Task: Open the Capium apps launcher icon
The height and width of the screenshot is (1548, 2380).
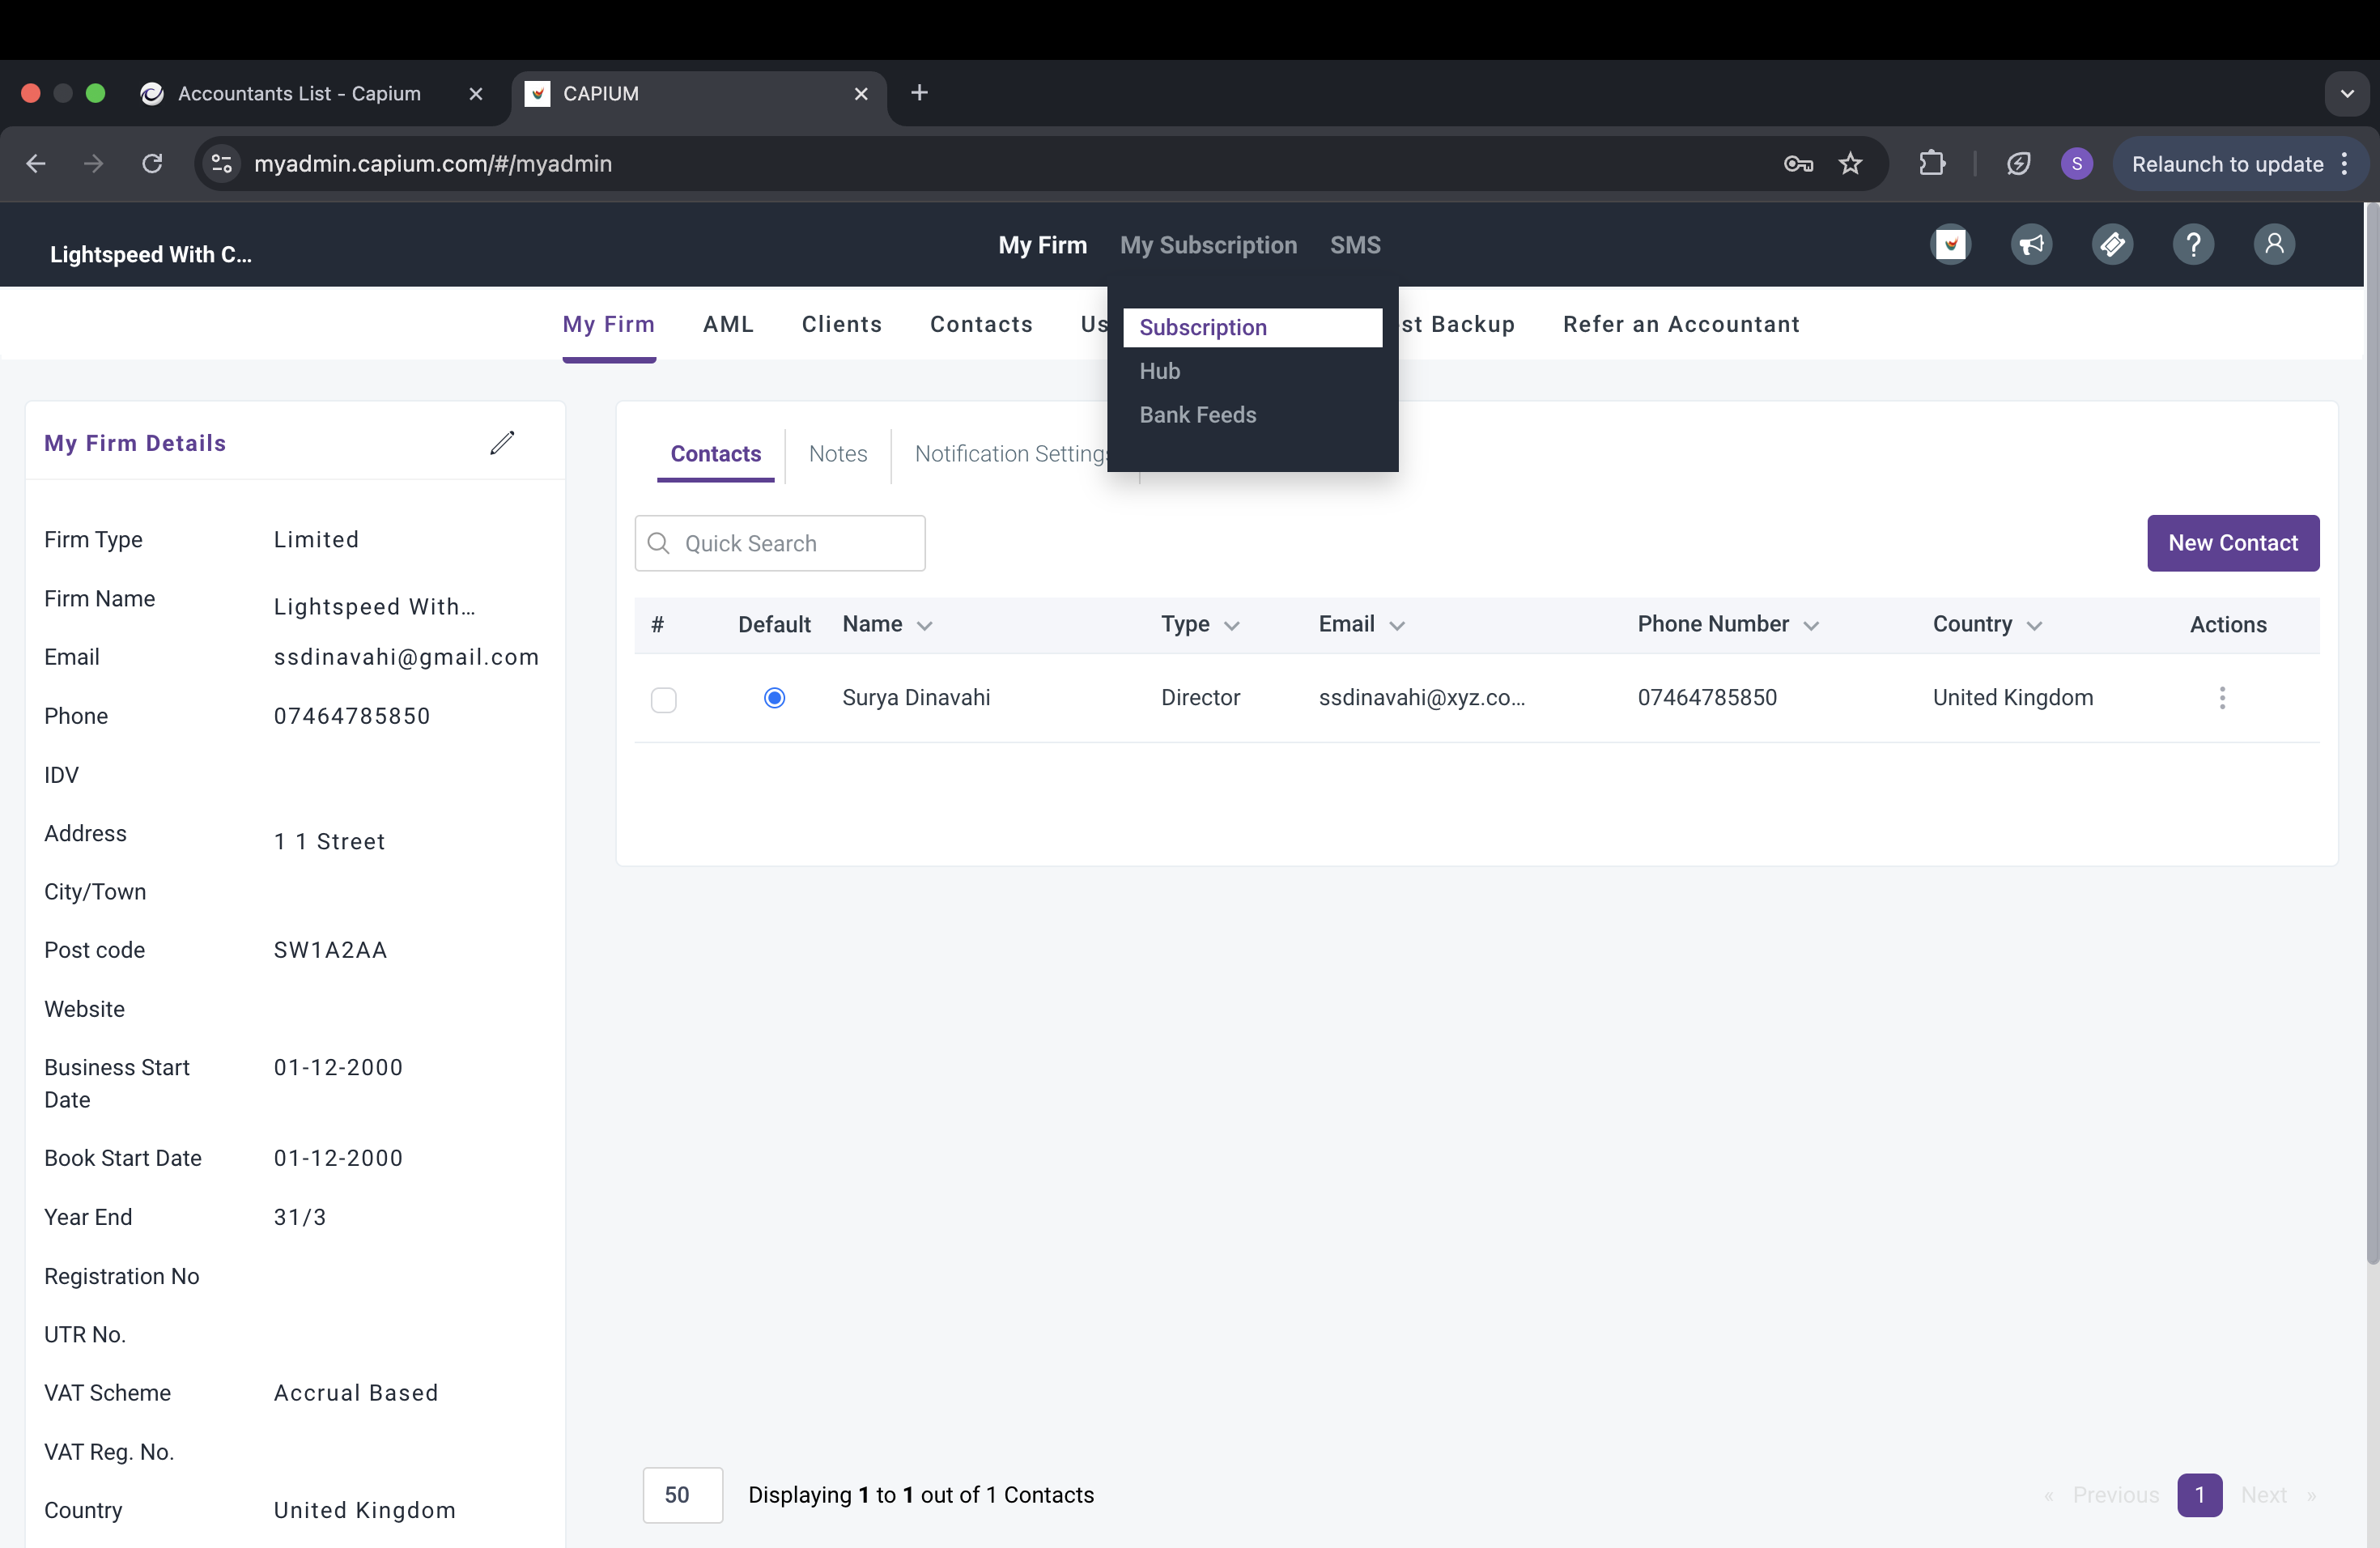Action: pos(1950,245)
